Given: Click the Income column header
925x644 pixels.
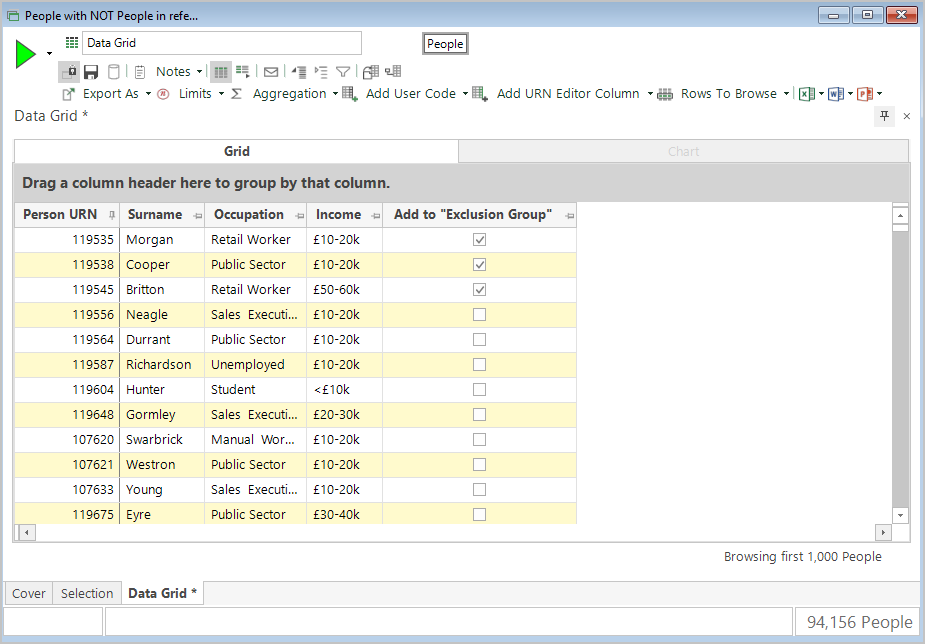Looking at the screenshot, I should [x=345, y=215].
